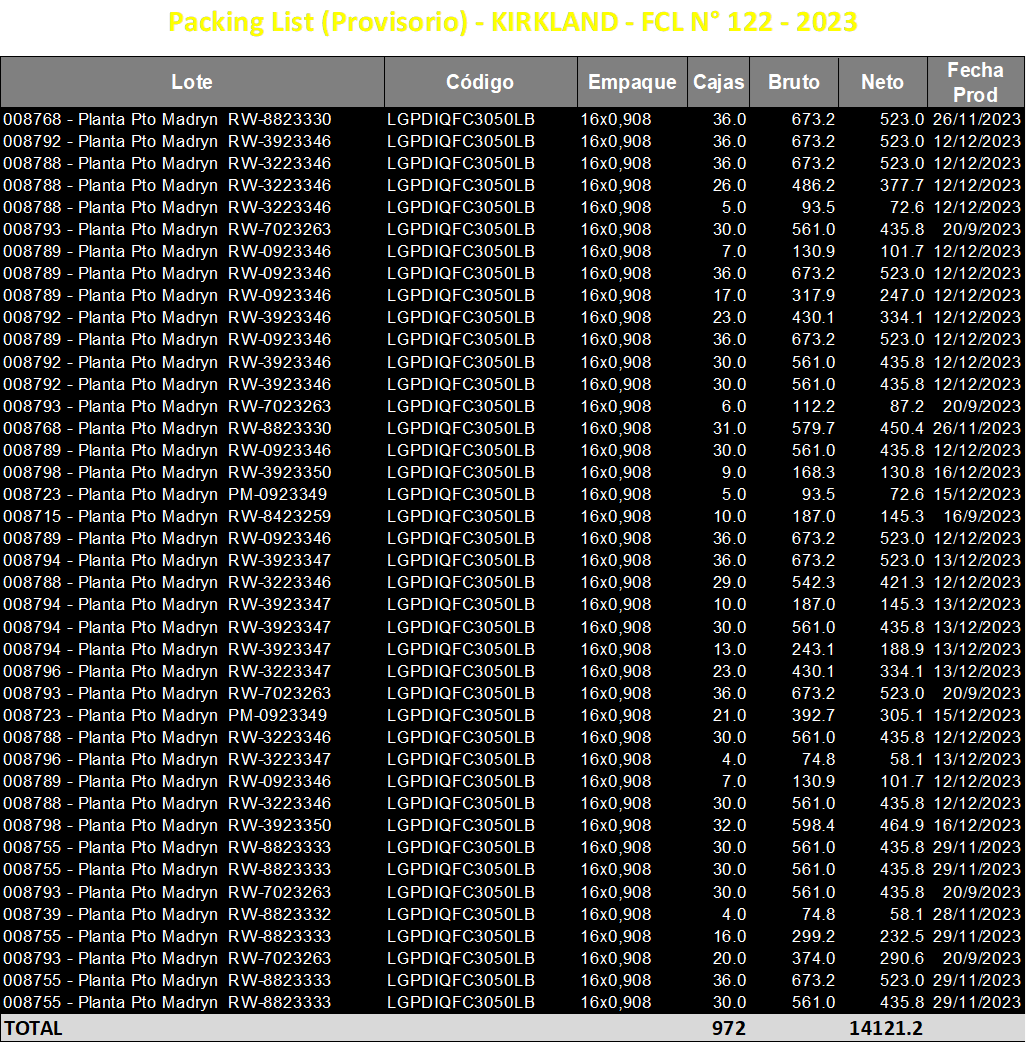
Task: Click the Cajas value 26.0
Action: [729, 186]
